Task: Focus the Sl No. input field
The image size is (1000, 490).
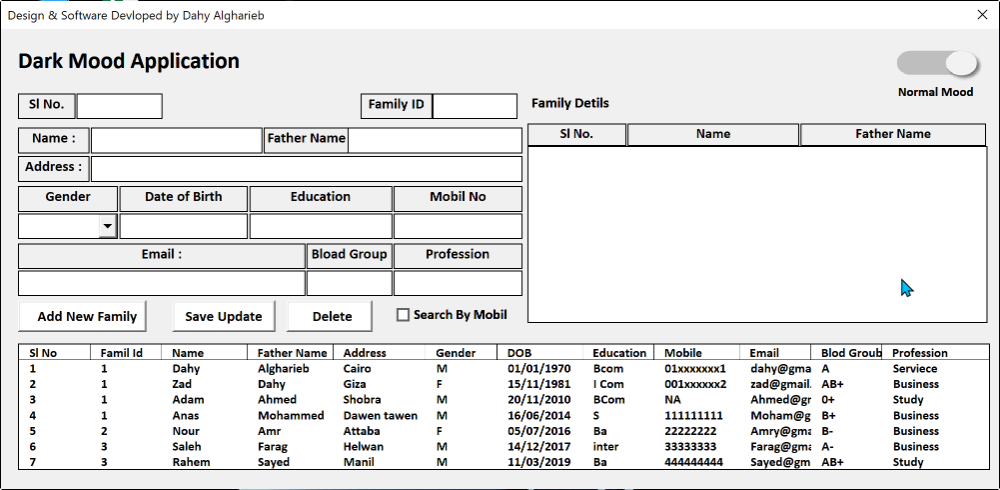Action: [x=119, y=106]
